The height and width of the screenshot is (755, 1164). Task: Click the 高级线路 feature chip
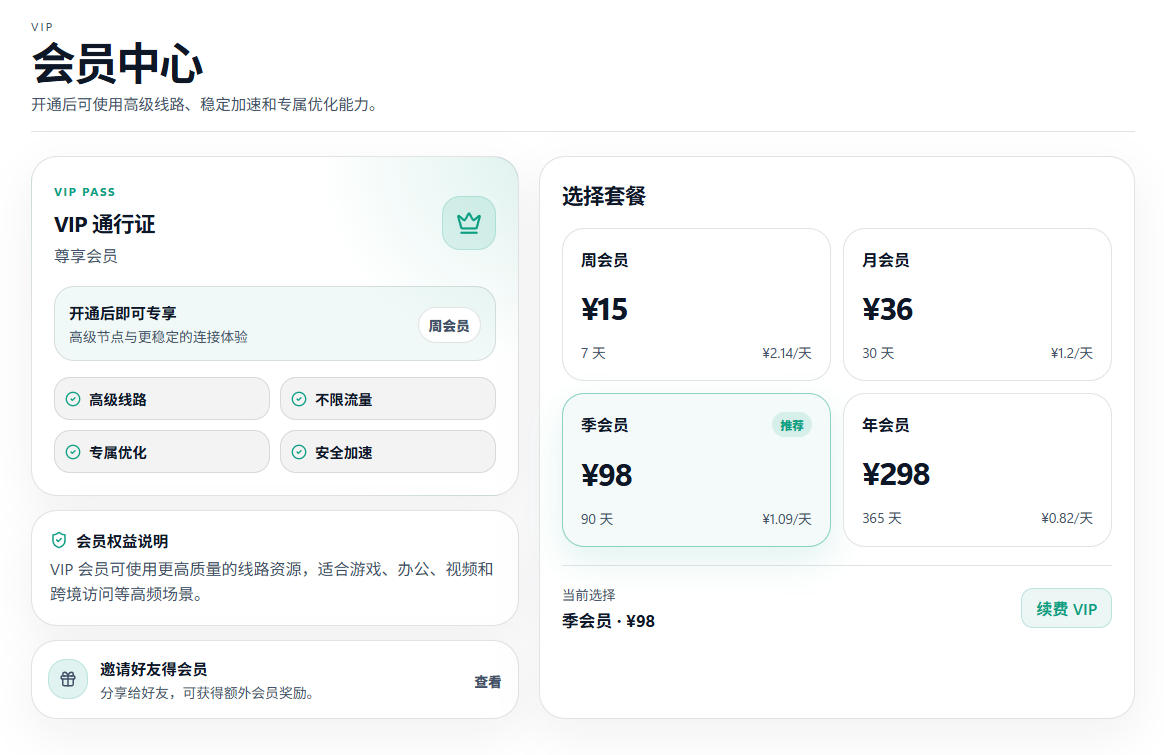(162, 399)
